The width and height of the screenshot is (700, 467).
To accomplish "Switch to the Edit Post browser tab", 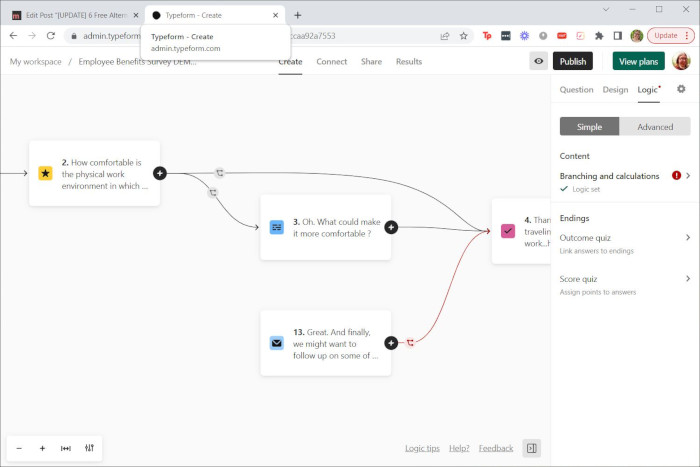I will [x=75, y=15].
